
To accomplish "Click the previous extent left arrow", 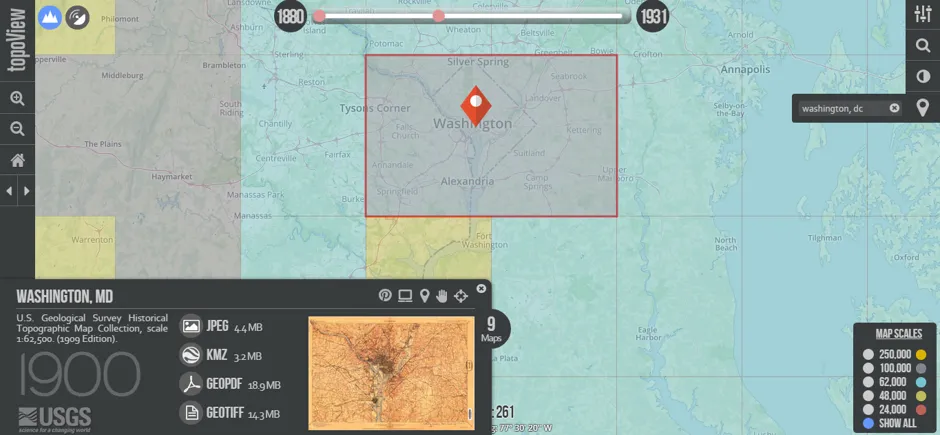I will pos(8,191).
